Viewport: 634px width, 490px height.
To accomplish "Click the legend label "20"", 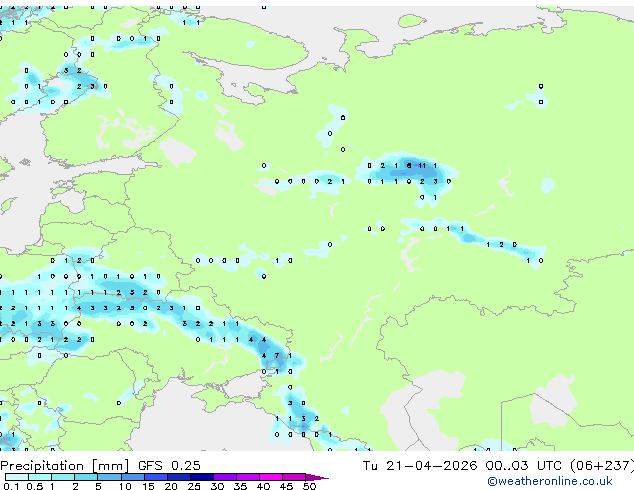I will click(x=171, y=486).
